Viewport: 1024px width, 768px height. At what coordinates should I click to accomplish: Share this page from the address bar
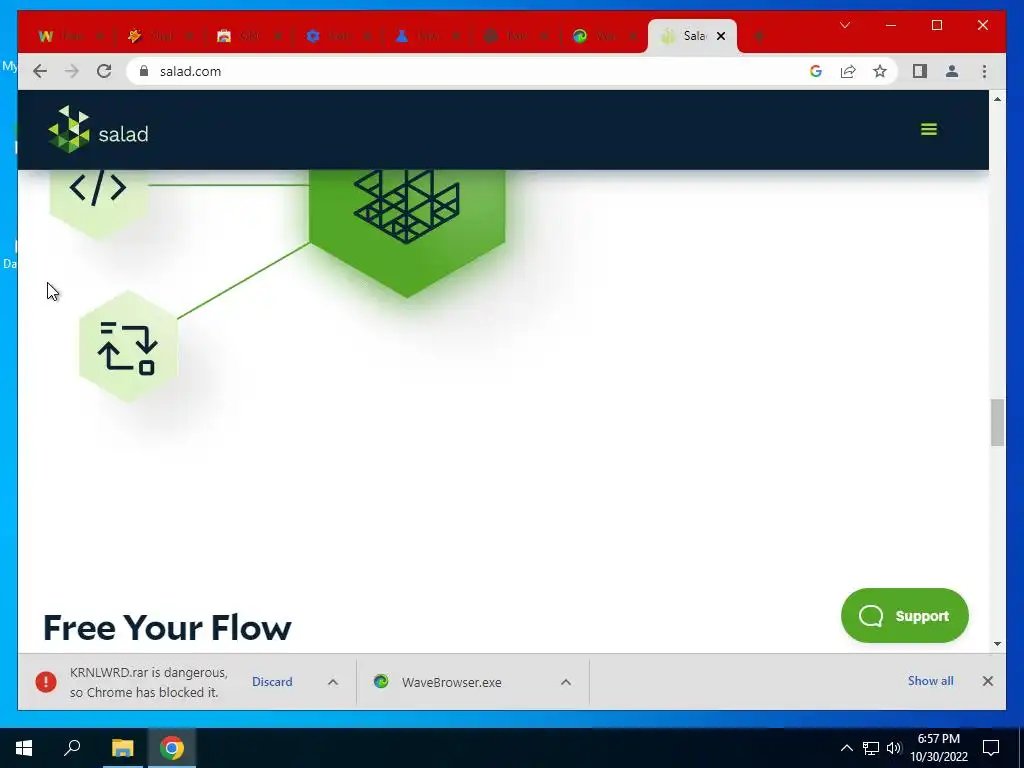pyautogui.click(x=848, y=71)
